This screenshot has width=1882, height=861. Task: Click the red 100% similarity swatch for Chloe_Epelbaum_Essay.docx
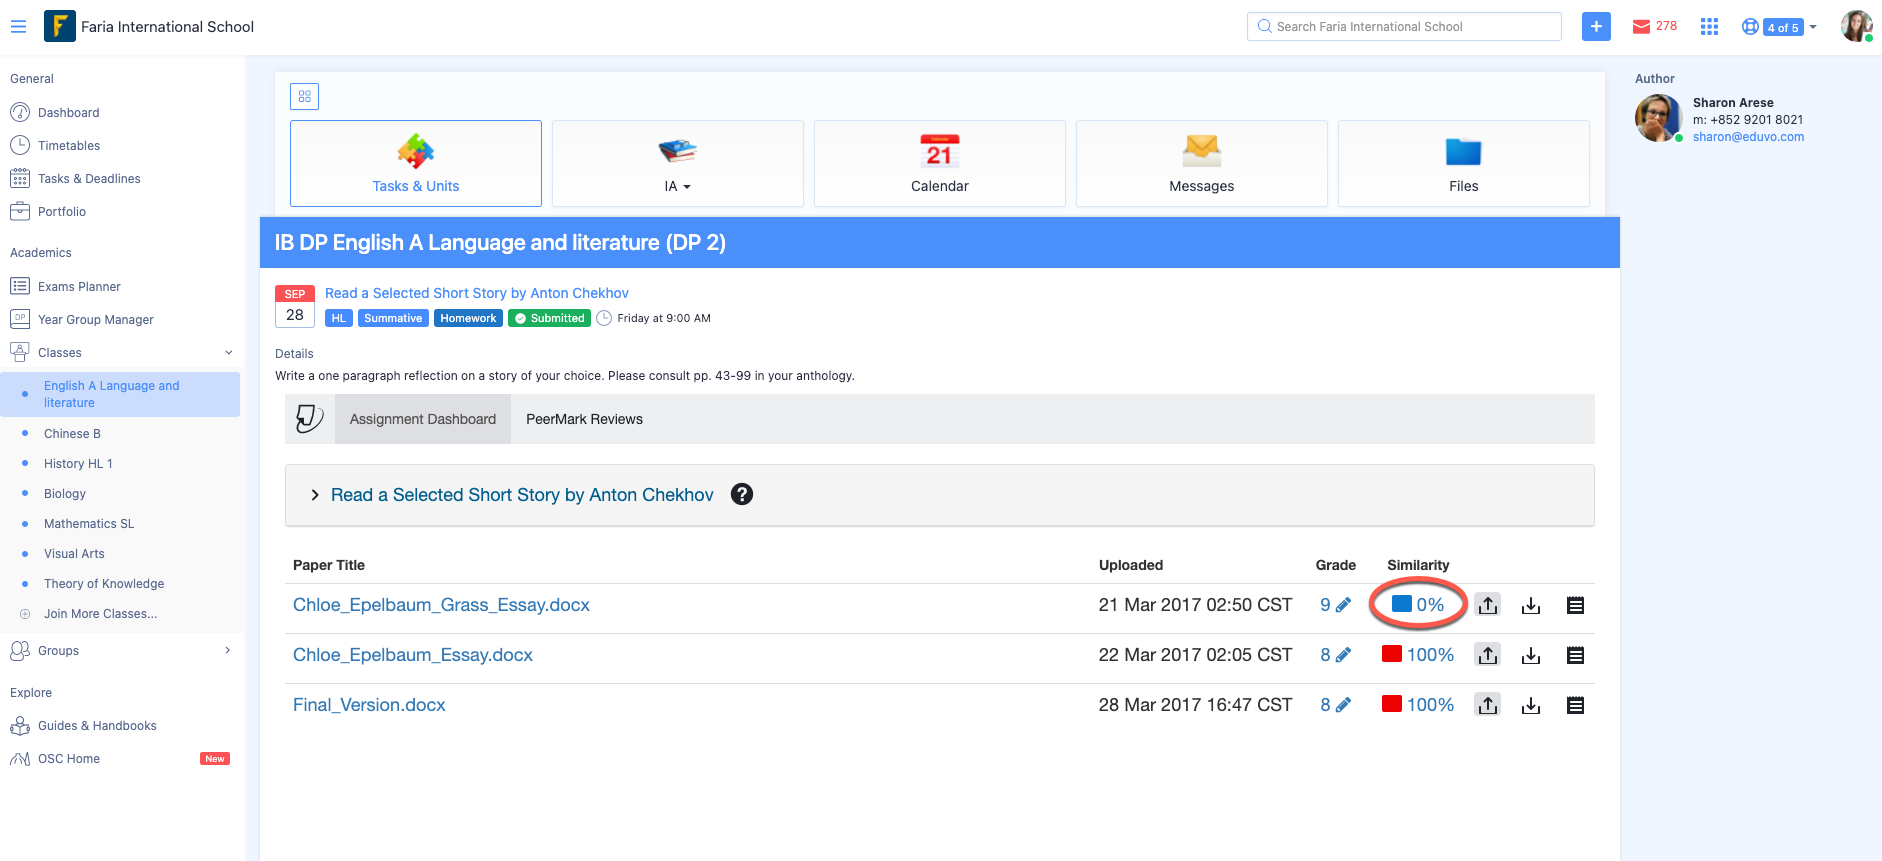point(1391,654)
